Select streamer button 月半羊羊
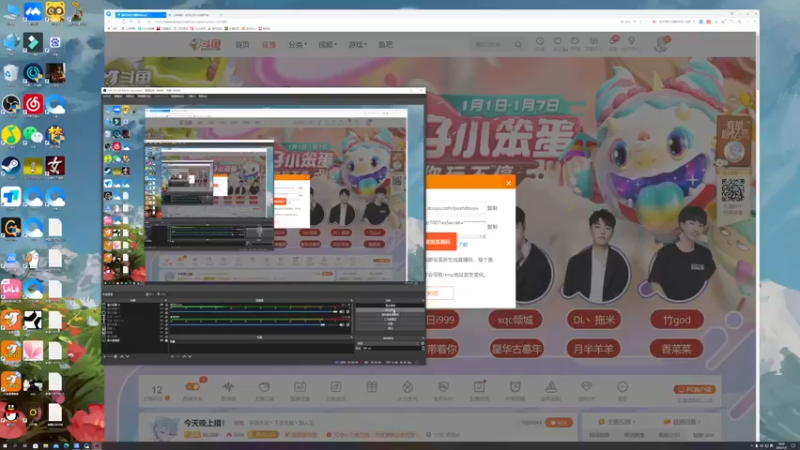This screenshot has width=800, height=450. pos(593,349)
